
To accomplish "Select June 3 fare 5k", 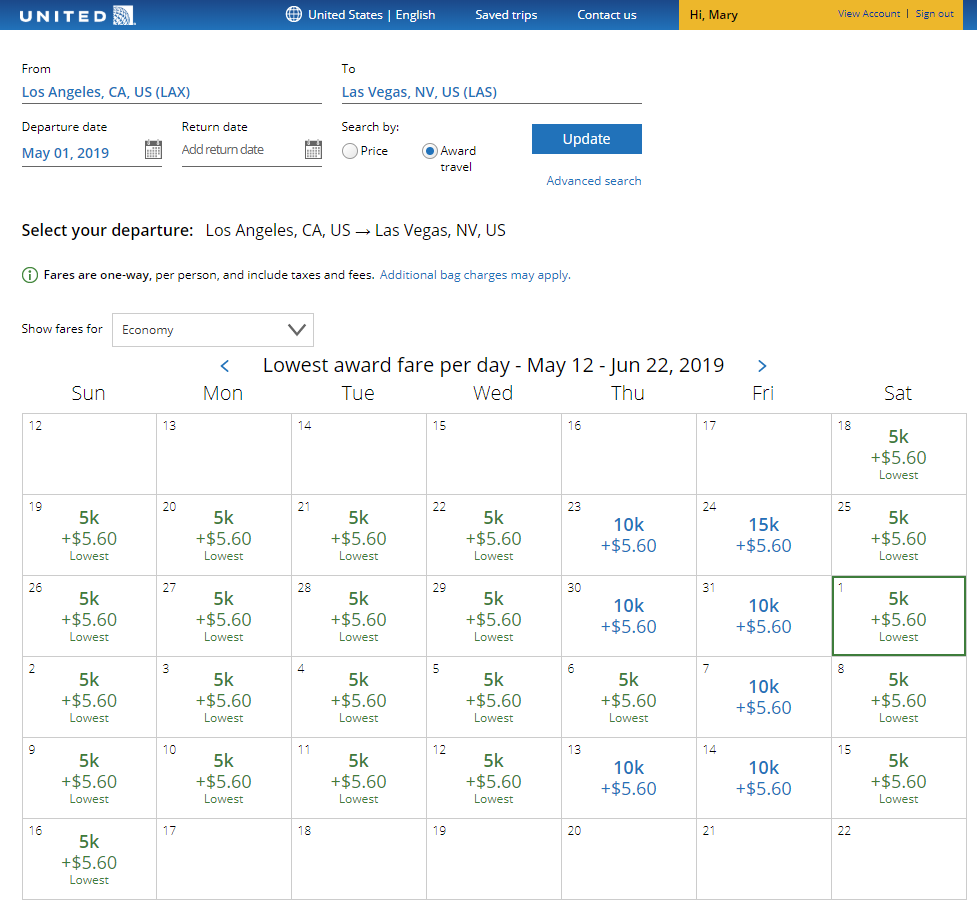I will click(224, 697).
